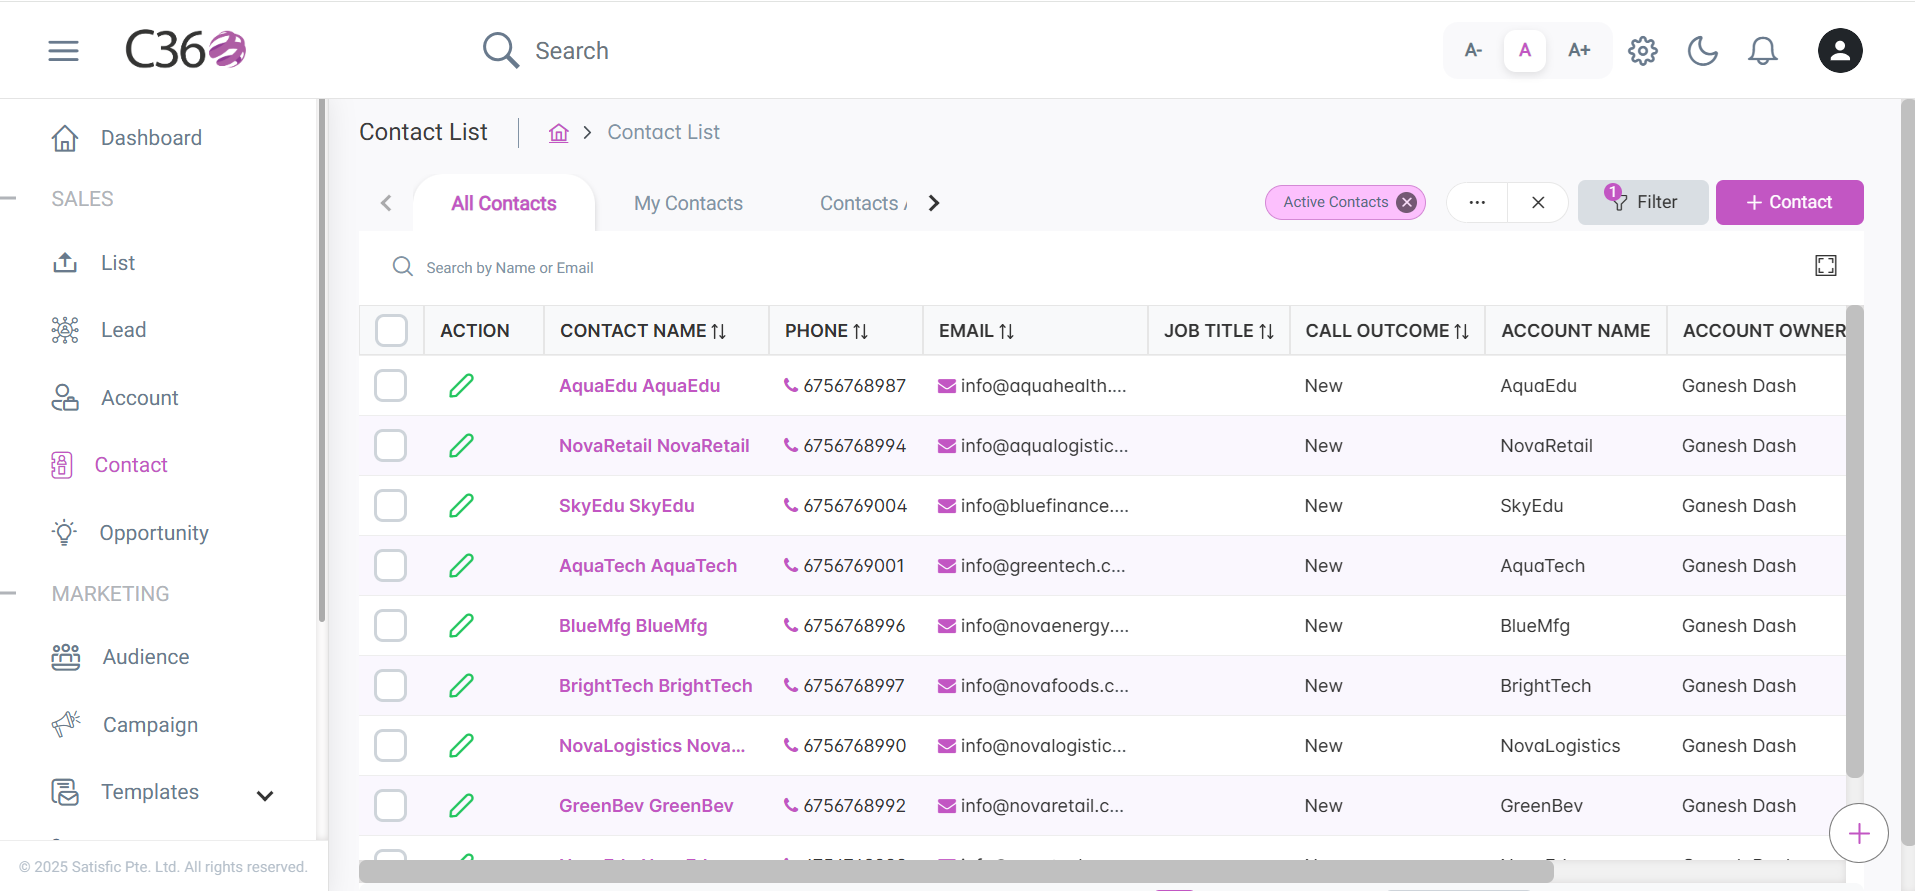Open notifications bell
The height and width of the screenshot is (891, 1915).
point(1763,50)
